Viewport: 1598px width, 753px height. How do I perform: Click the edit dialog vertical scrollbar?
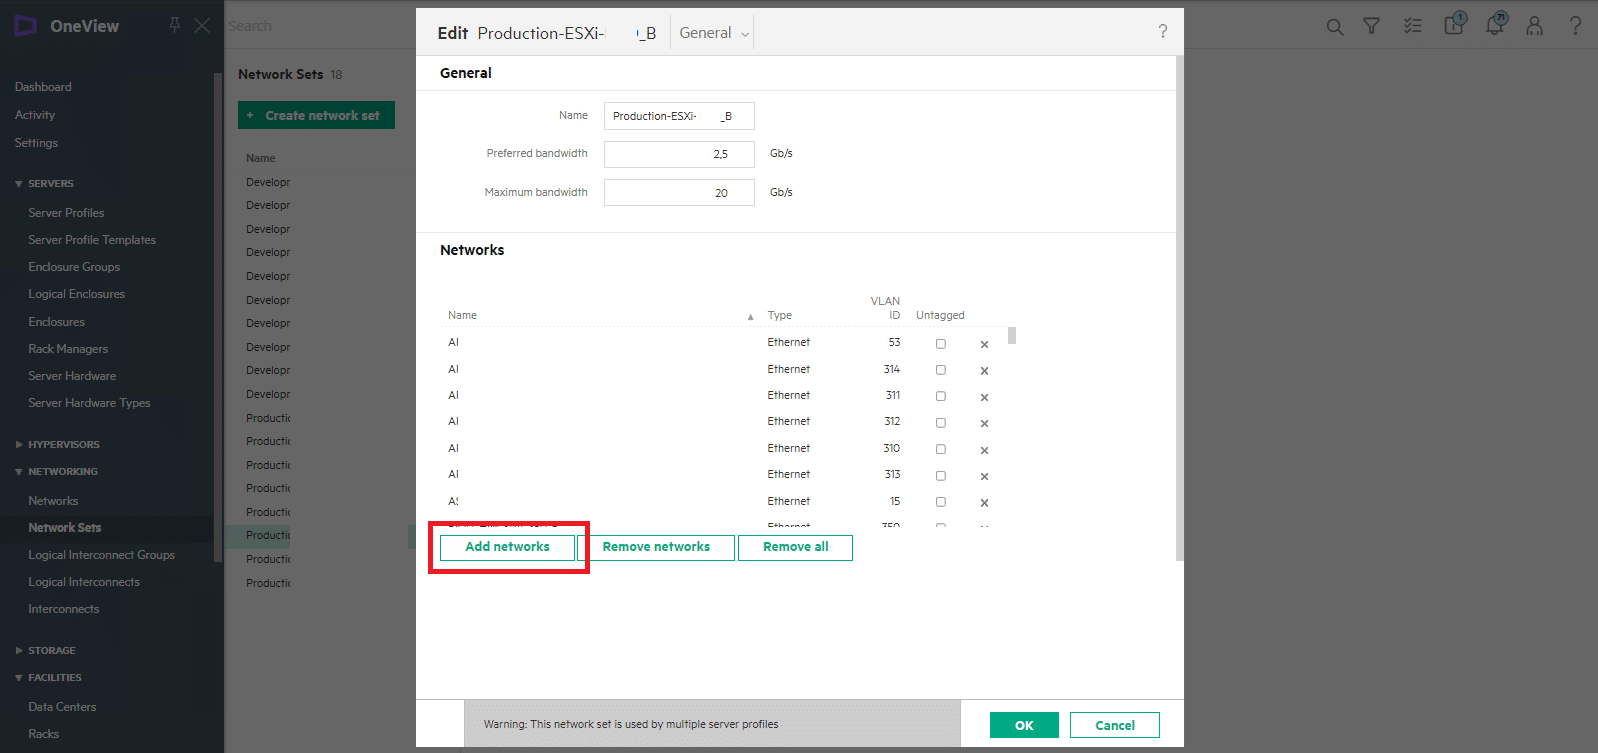pos(1180,308)
